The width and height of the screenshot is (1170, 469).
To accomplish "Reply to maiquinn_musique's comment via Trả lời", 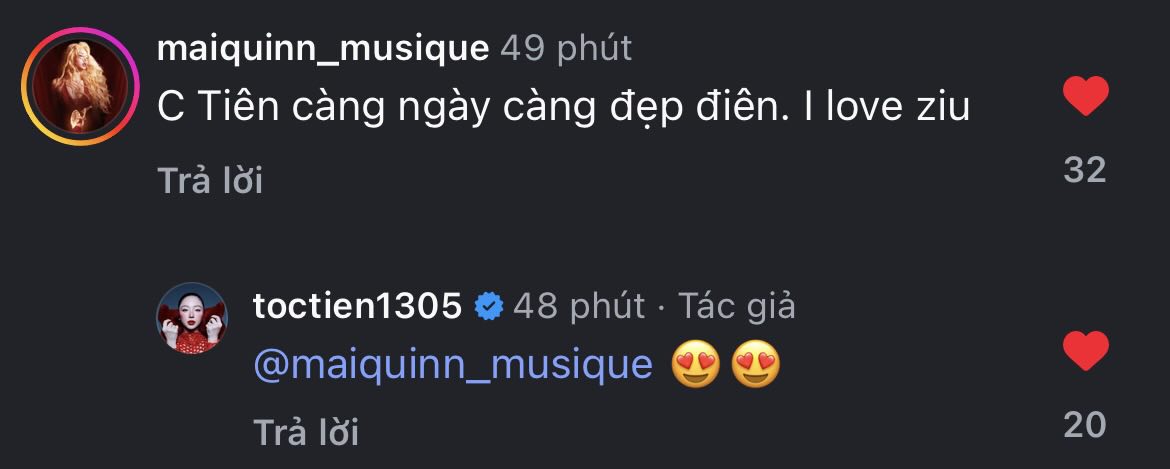I will click(x=209, y=180).
